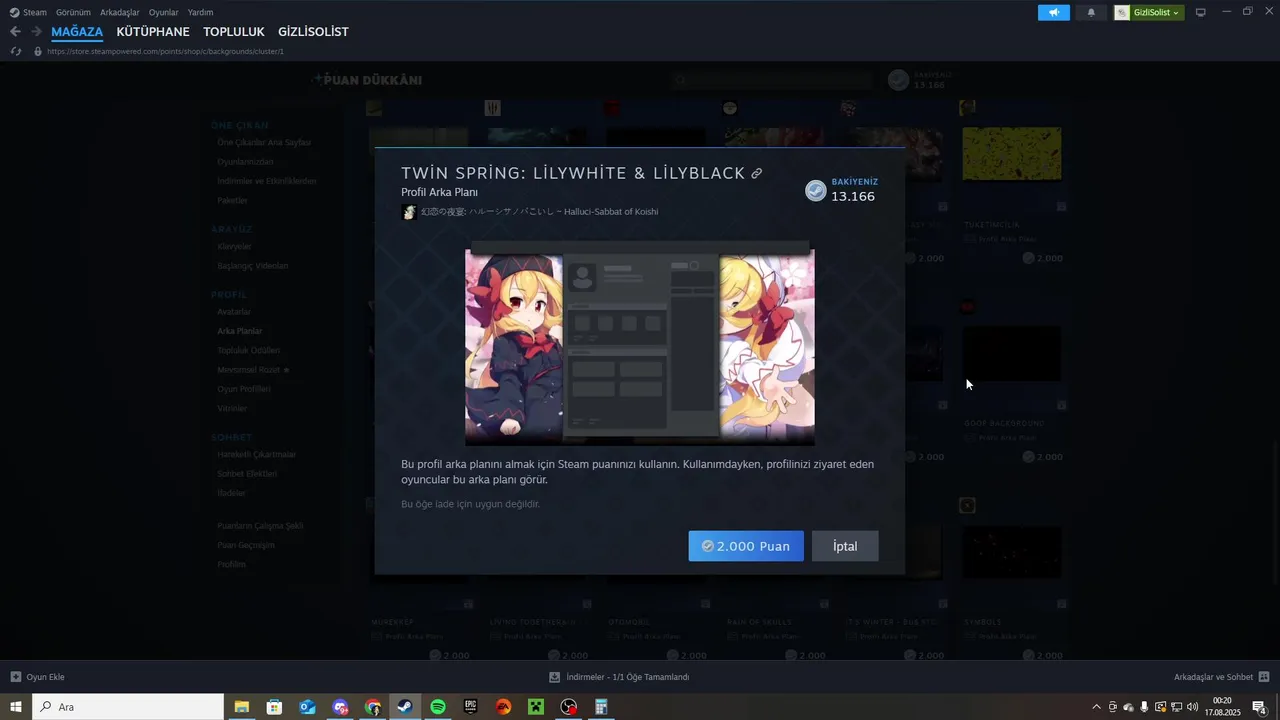Open Calculator from taskbar
Screen dimensions: 1280x720
click(601, 707)
